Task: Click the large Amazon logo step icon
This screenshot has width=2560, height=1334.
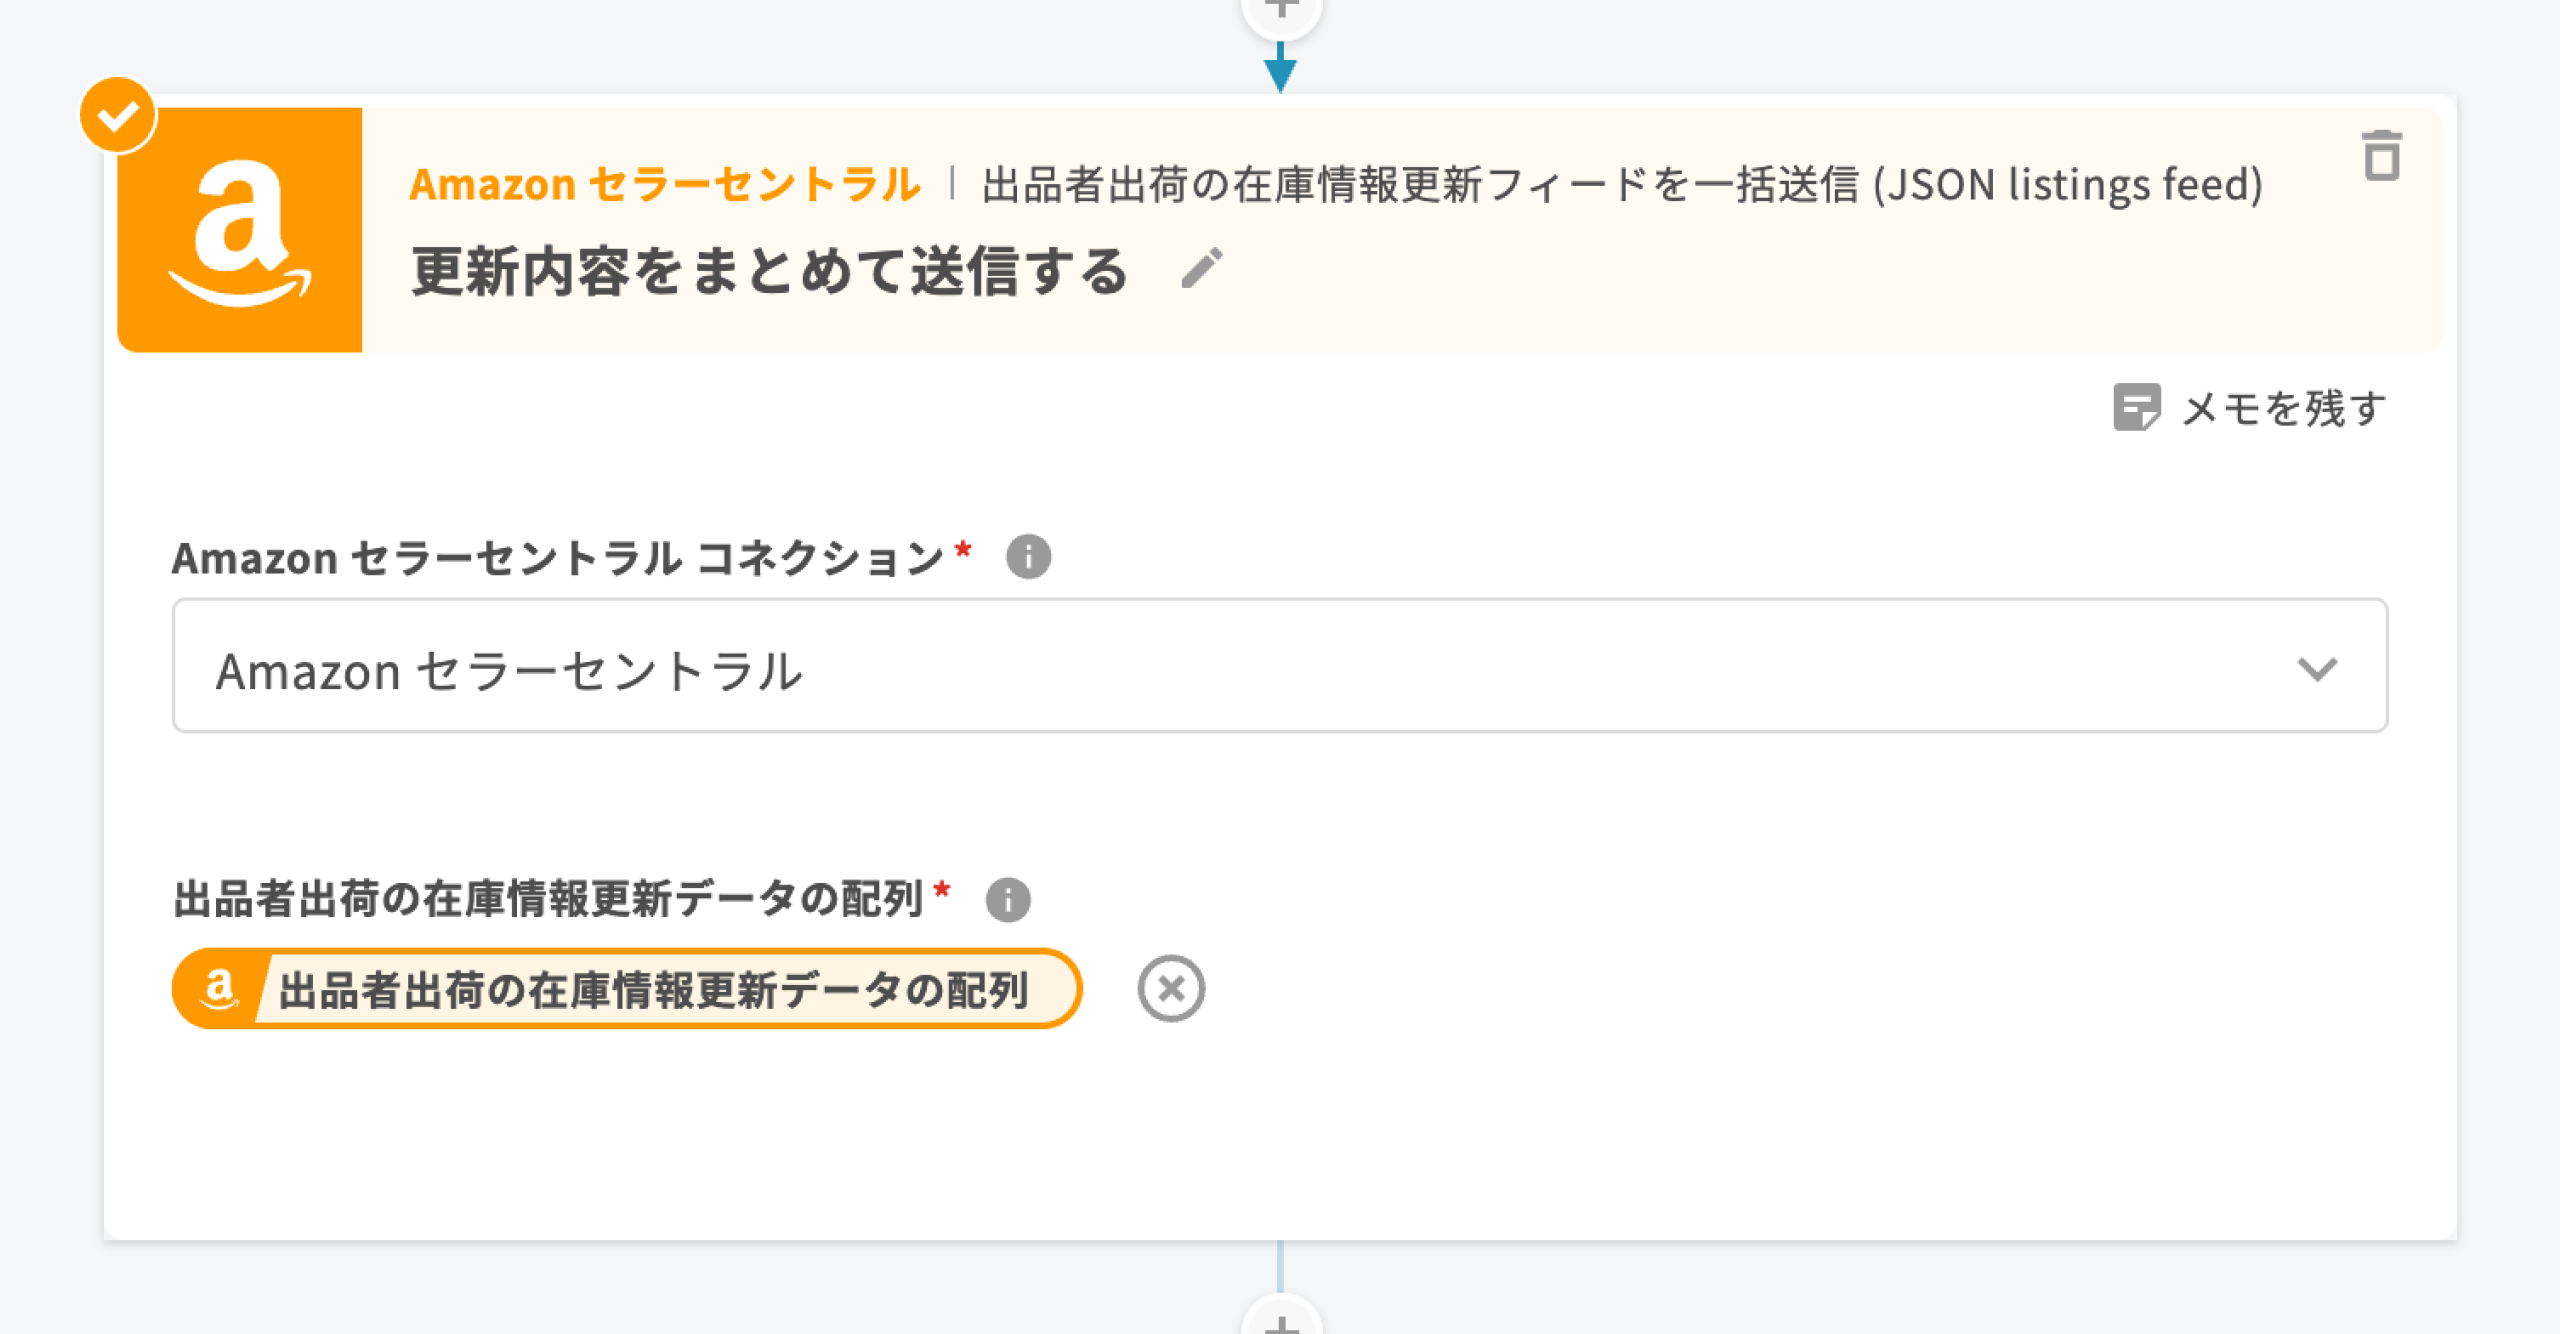Action: (x=240, y=230)
